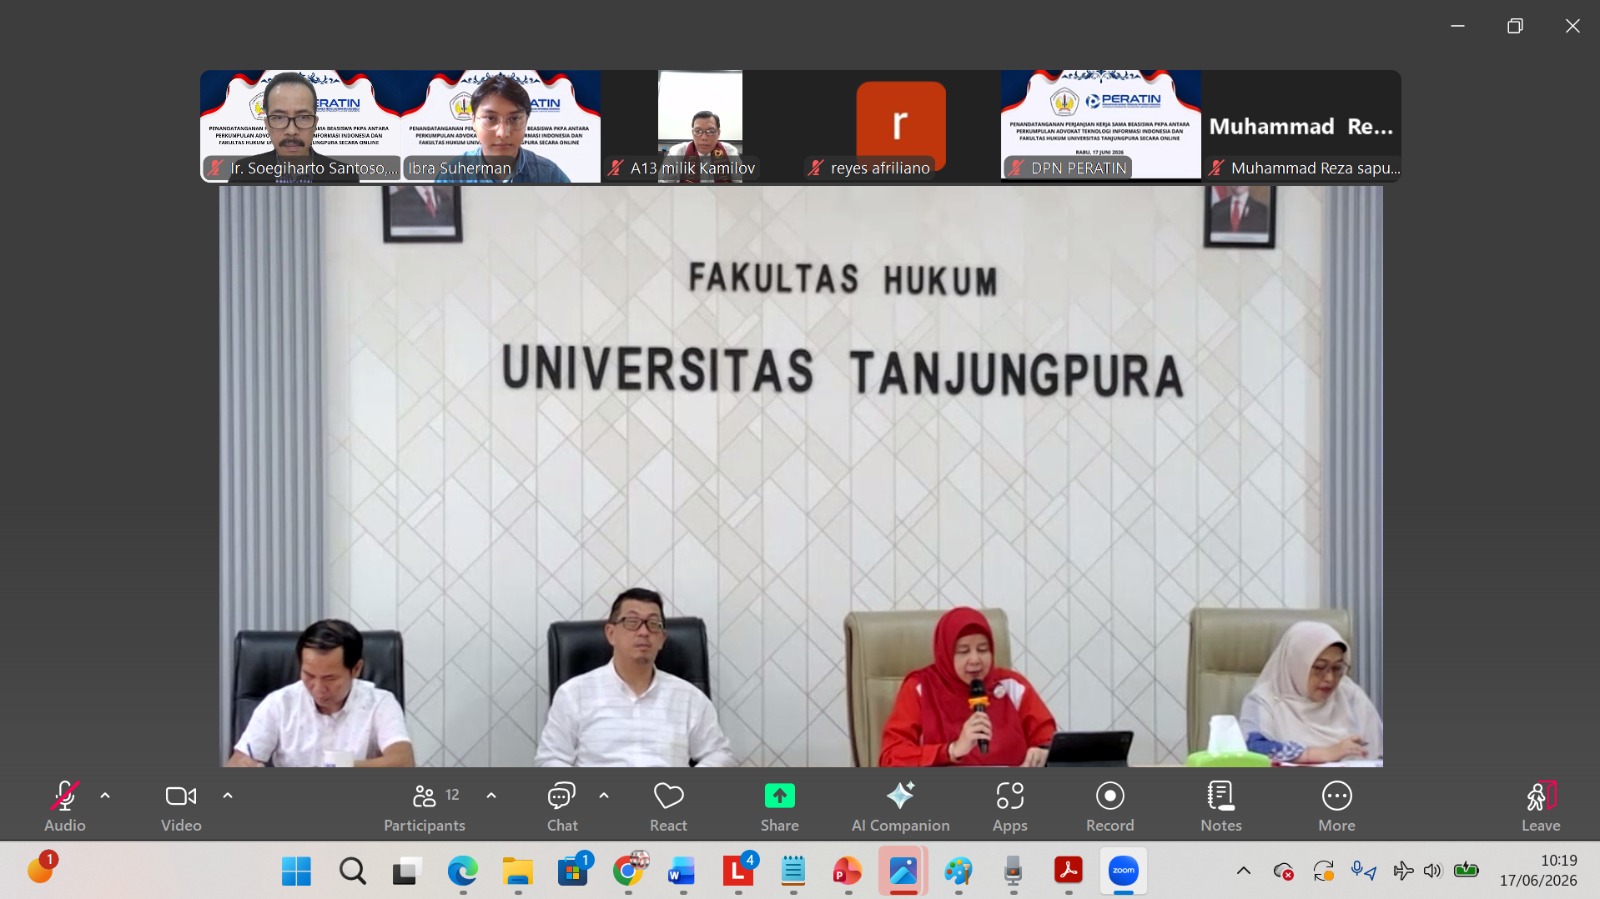Screen dimensions: 1600x899
Task: Expand video options arrow beside Video
Action: 228,796
